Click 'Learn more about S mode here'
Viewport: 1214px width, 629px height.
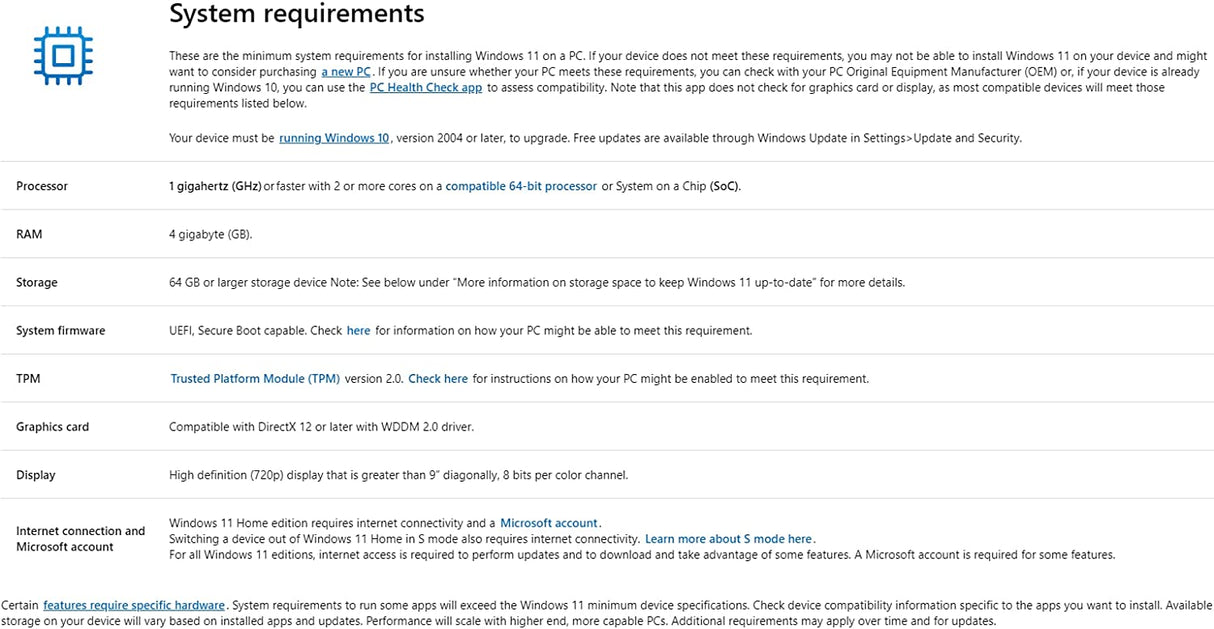pos(729,539)
